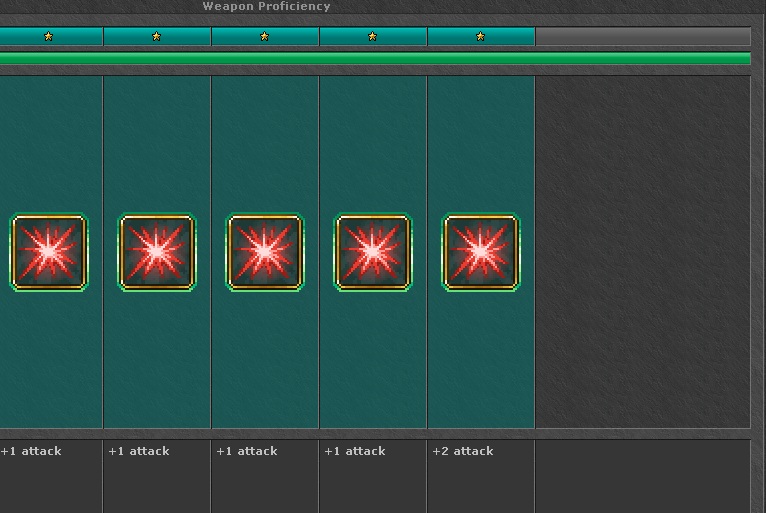Viewport: 766px width, 513px height.
Task: Click the gray locked level segment
Action: pos(642,37)
